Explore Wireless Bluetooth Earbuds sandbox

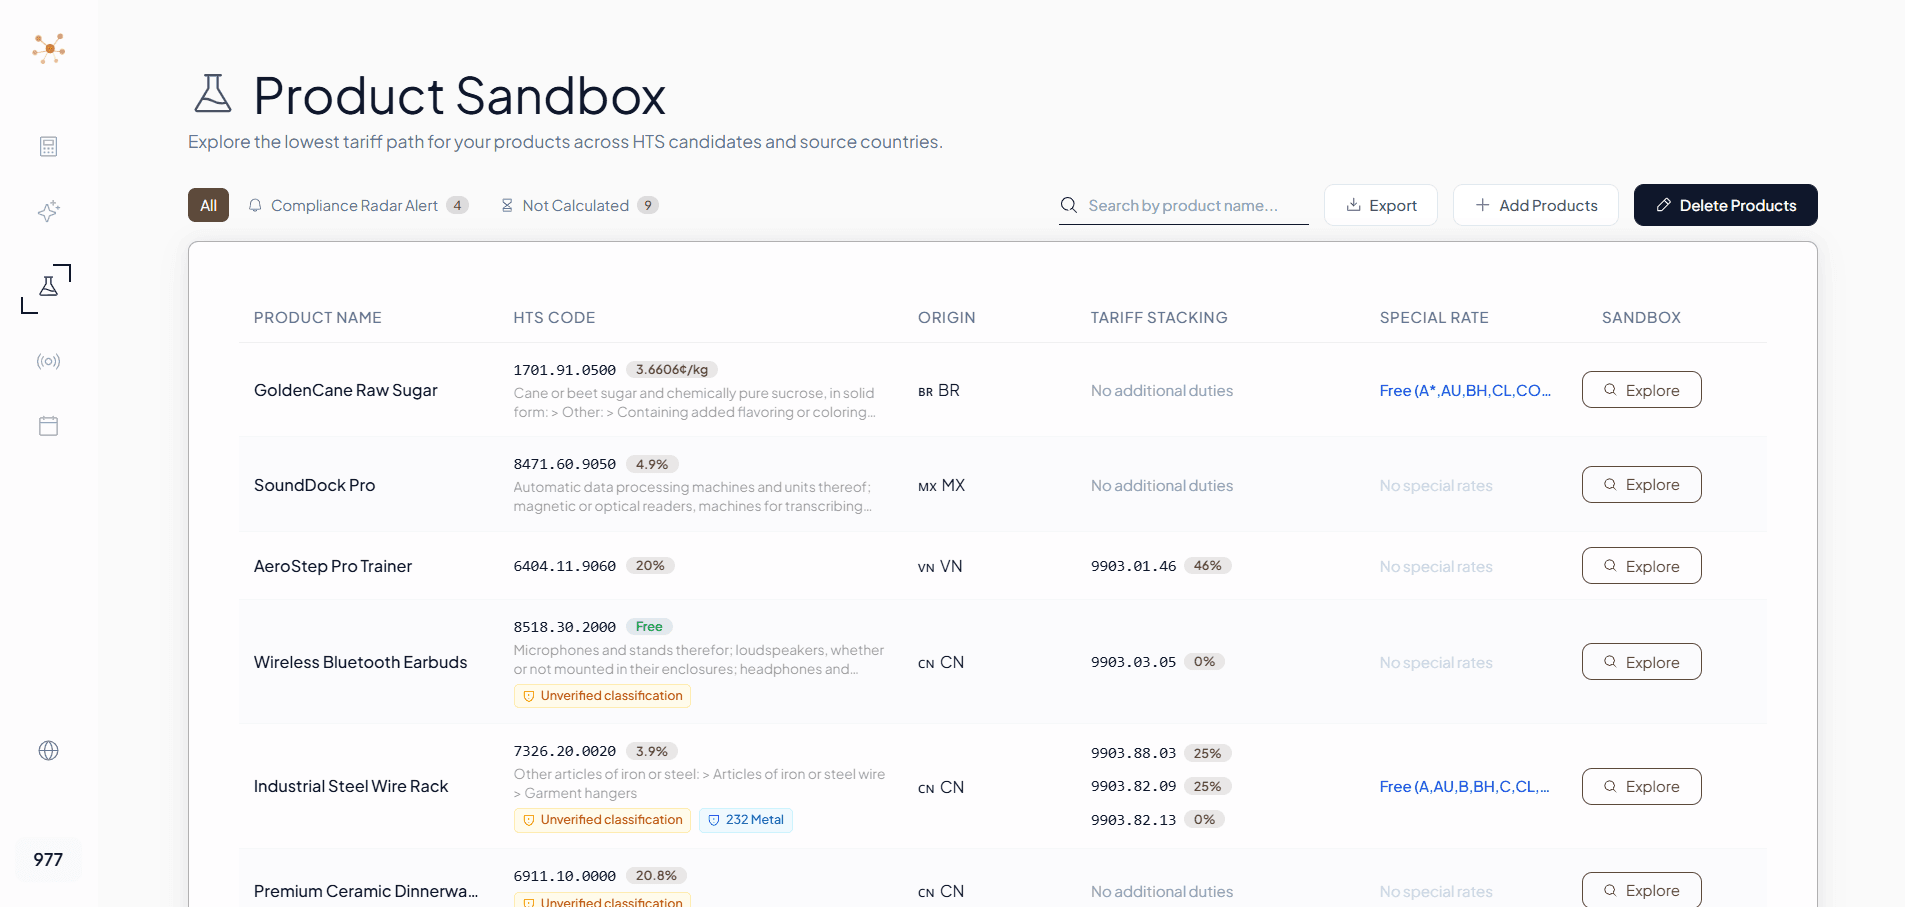(x=1642, y=662)
